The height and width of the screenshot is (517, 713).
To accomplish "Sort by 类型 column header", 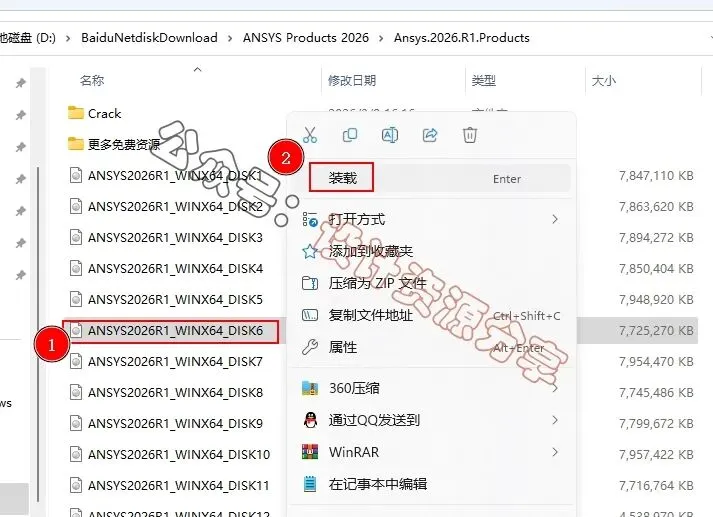I will (483, 81).
